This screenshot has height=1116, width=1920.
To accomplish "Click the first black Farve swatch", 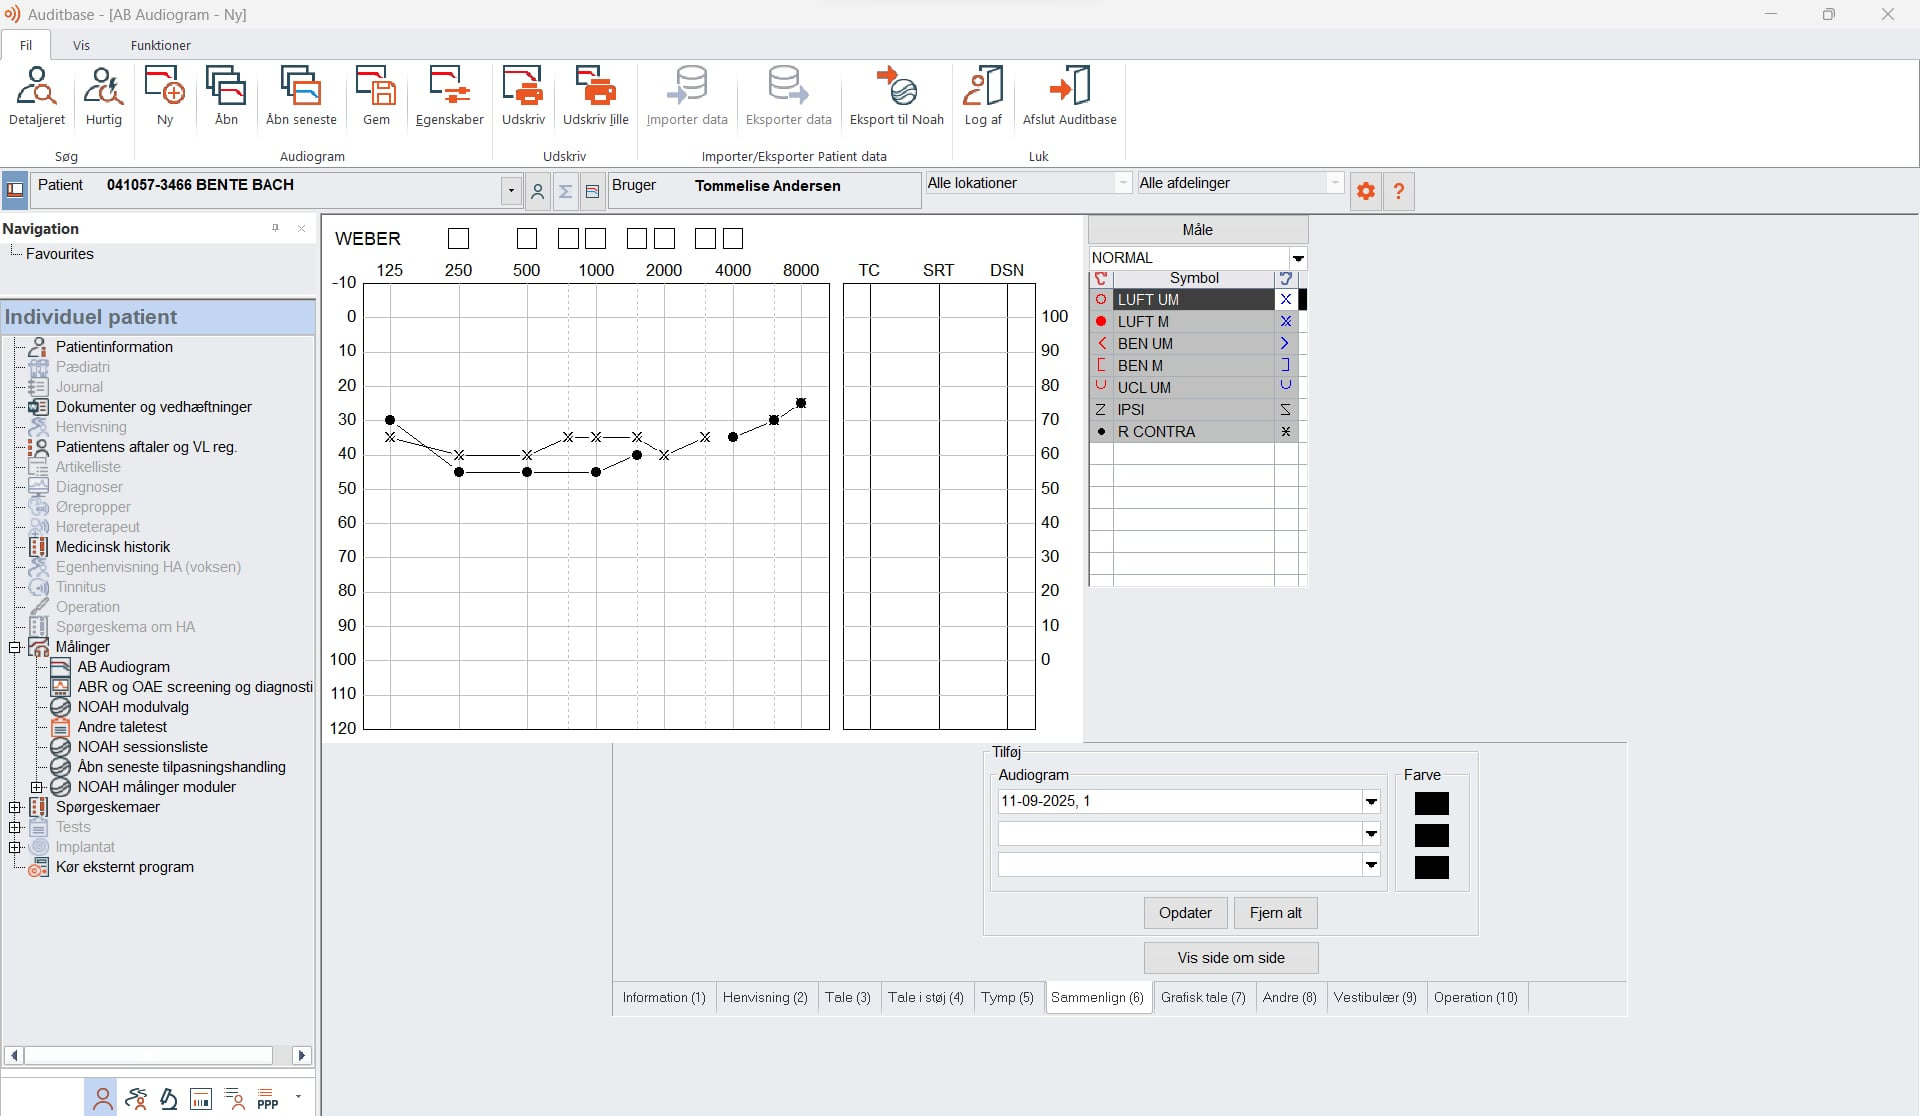I will [x=1431, y=804].
